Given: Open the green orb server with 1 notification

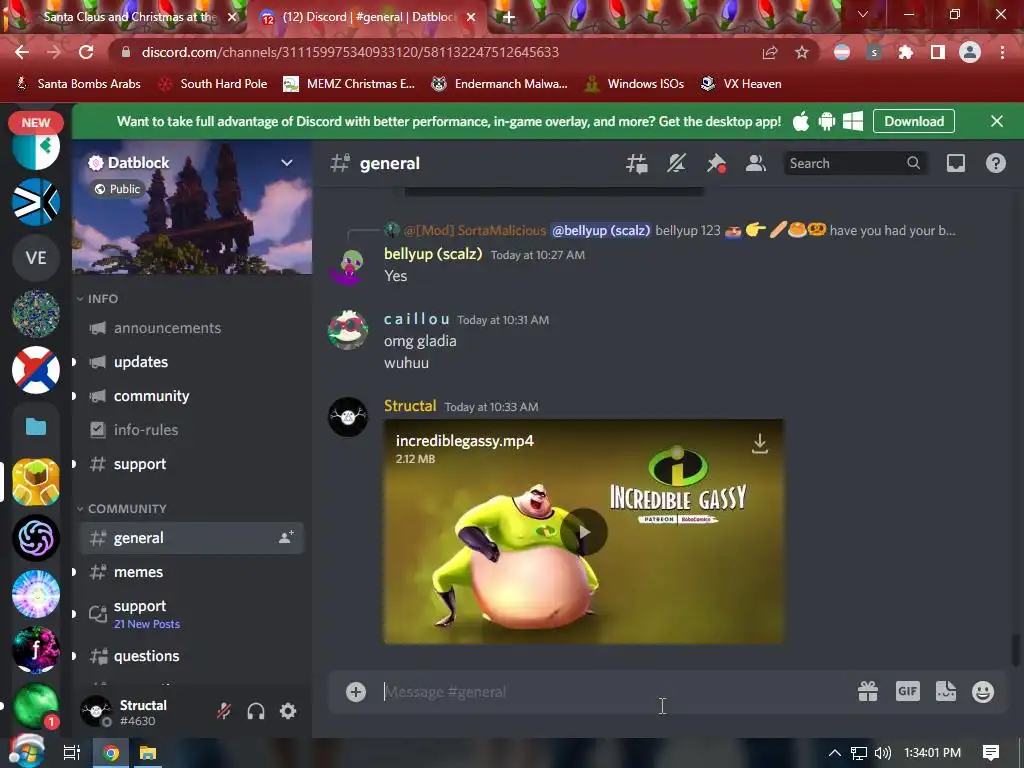Looking at the screenshot, I should tap(36, 706).
